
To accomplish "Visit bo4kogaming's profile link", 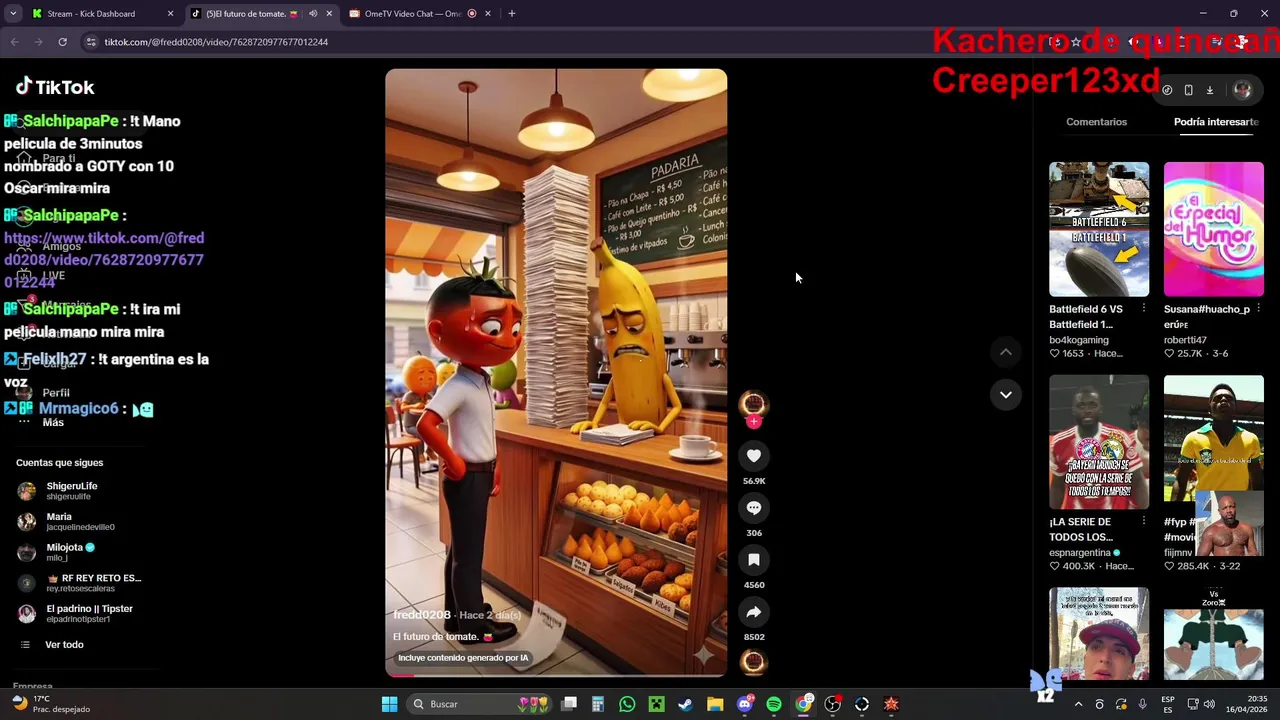I will (x=1079, y=340).
